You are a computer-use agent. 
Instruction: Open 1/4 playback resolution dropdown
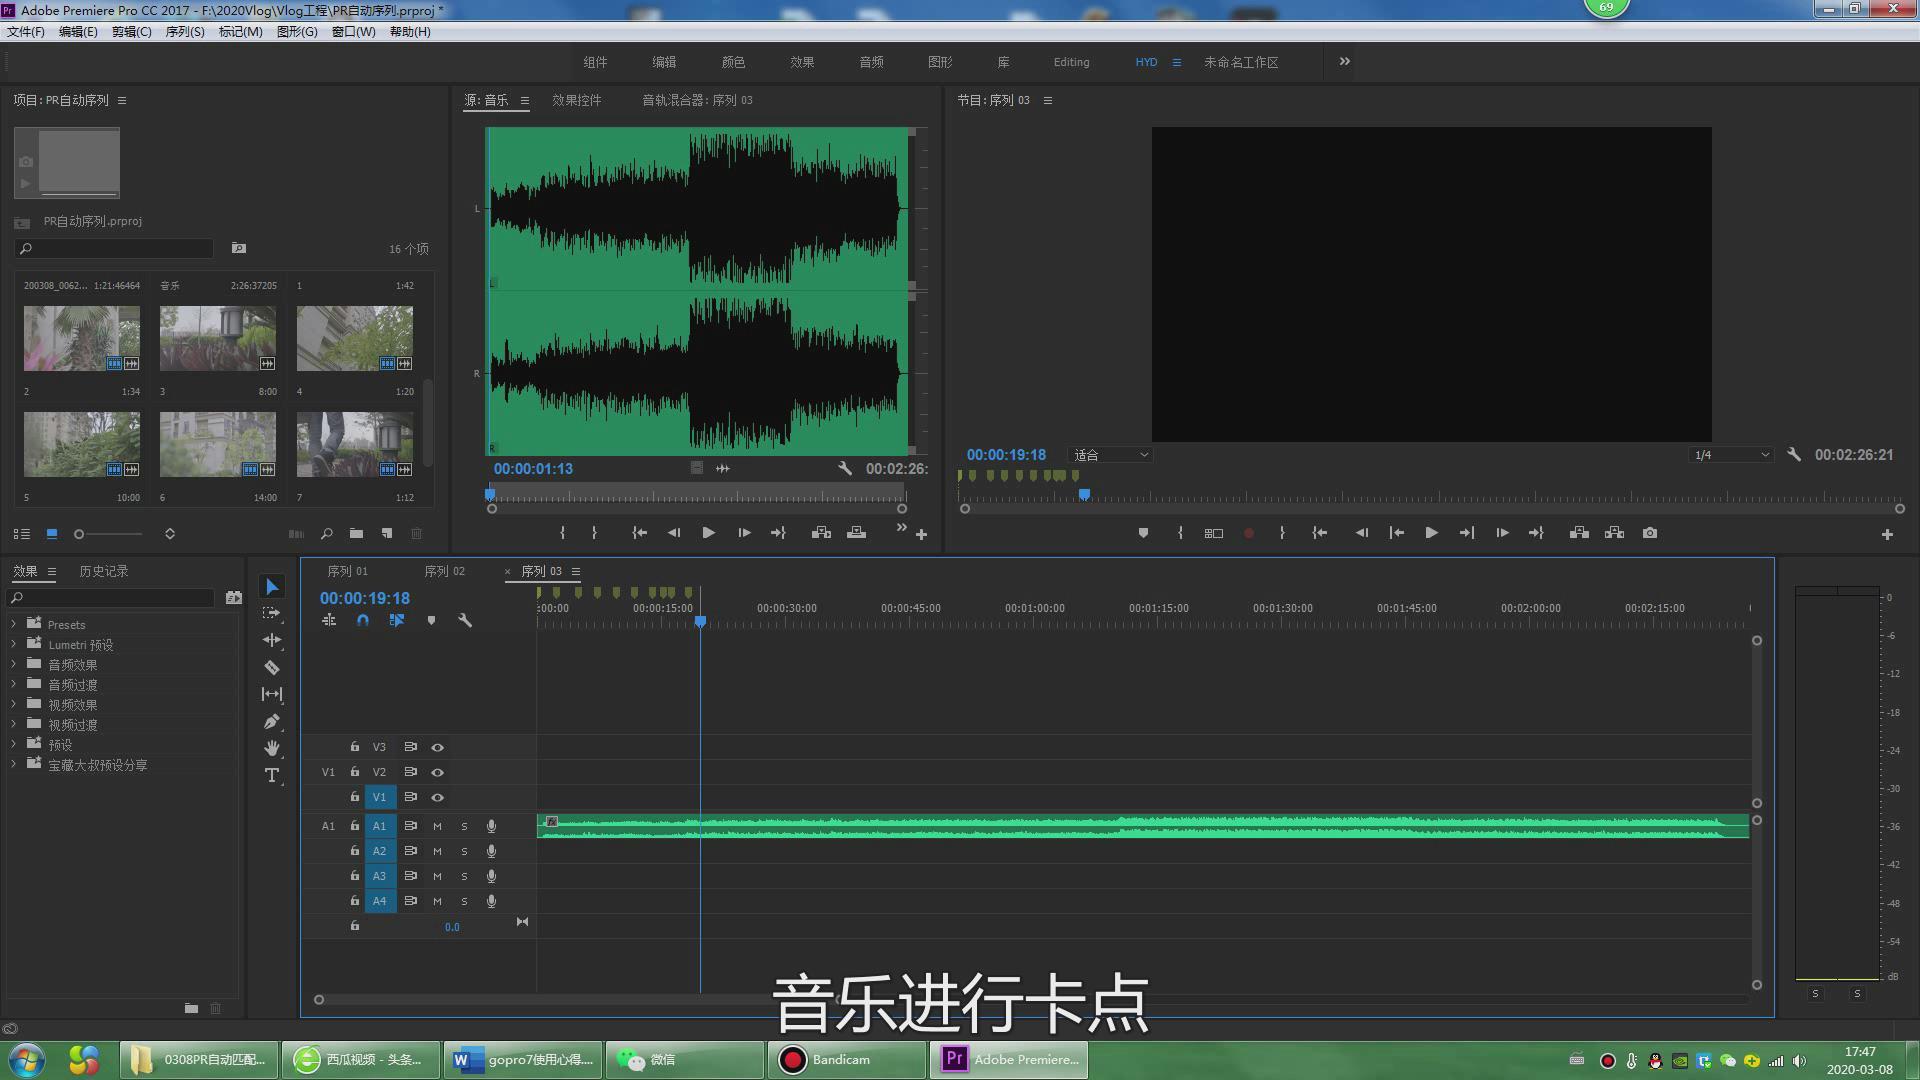(1731, 455)
